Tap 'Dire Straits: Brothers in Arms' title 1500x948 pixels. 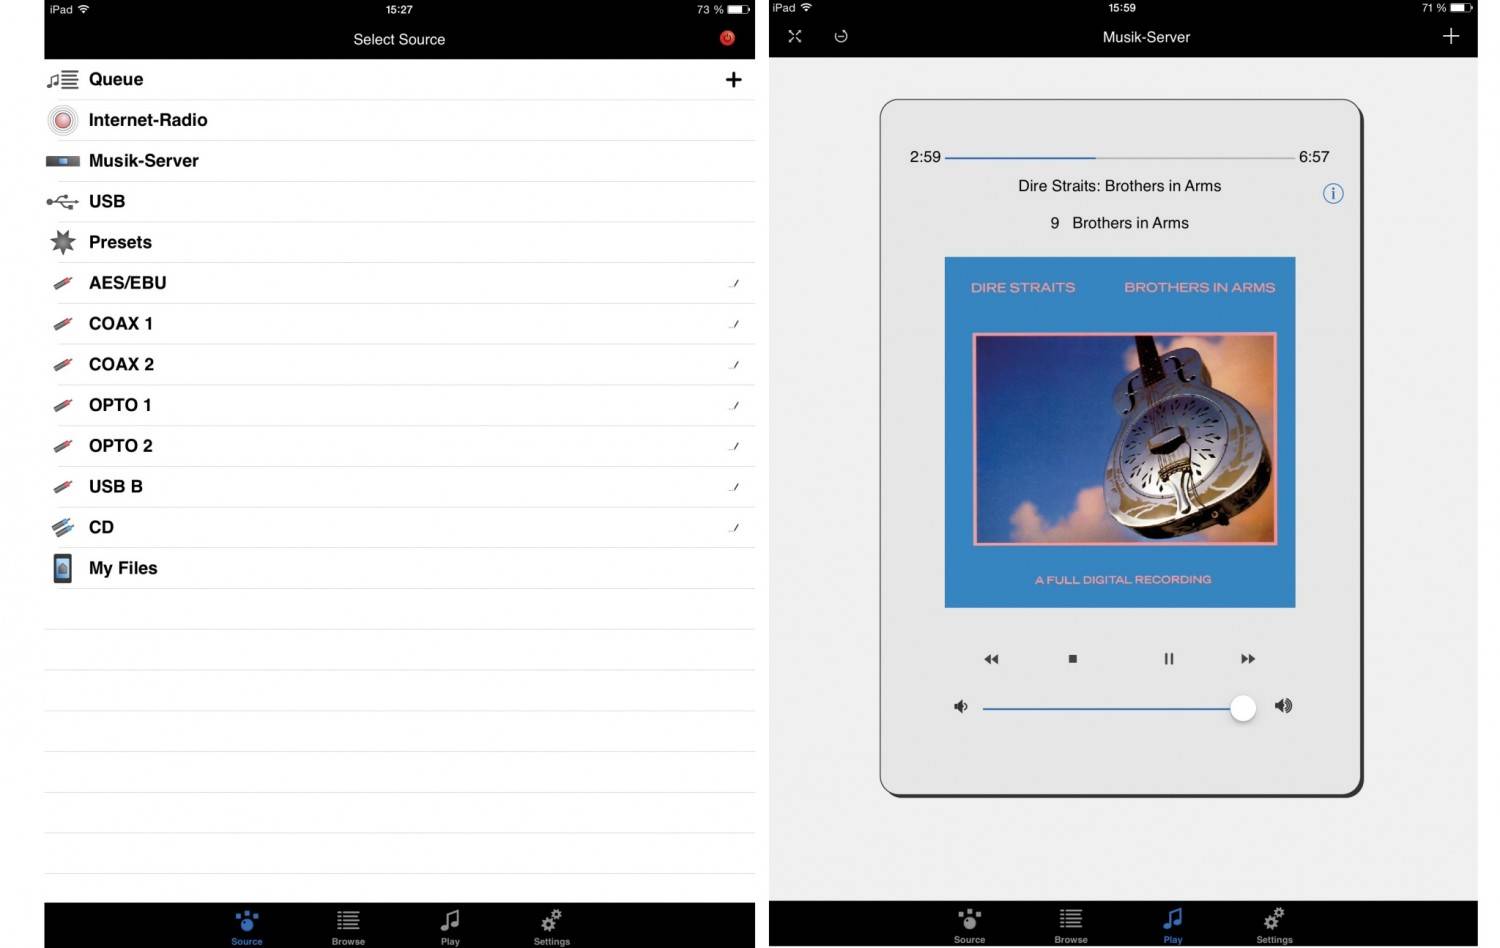pyautogui.click(x=1120, y=186)
